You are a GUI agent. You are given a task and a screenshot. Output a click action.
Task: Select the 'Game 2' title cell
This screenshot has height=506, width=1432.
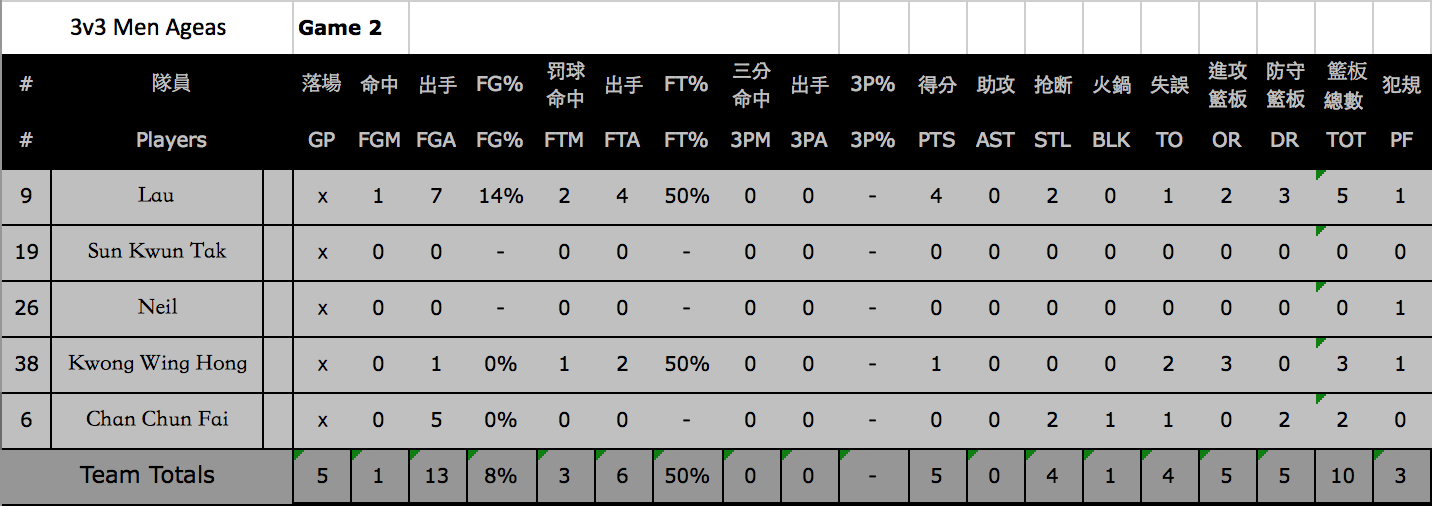[351, 28]
